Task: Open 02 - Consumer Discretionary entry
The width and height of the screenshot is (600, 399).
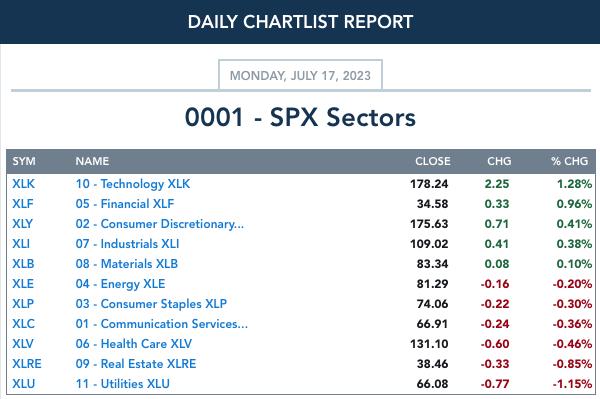Action: tap(159, 224)
